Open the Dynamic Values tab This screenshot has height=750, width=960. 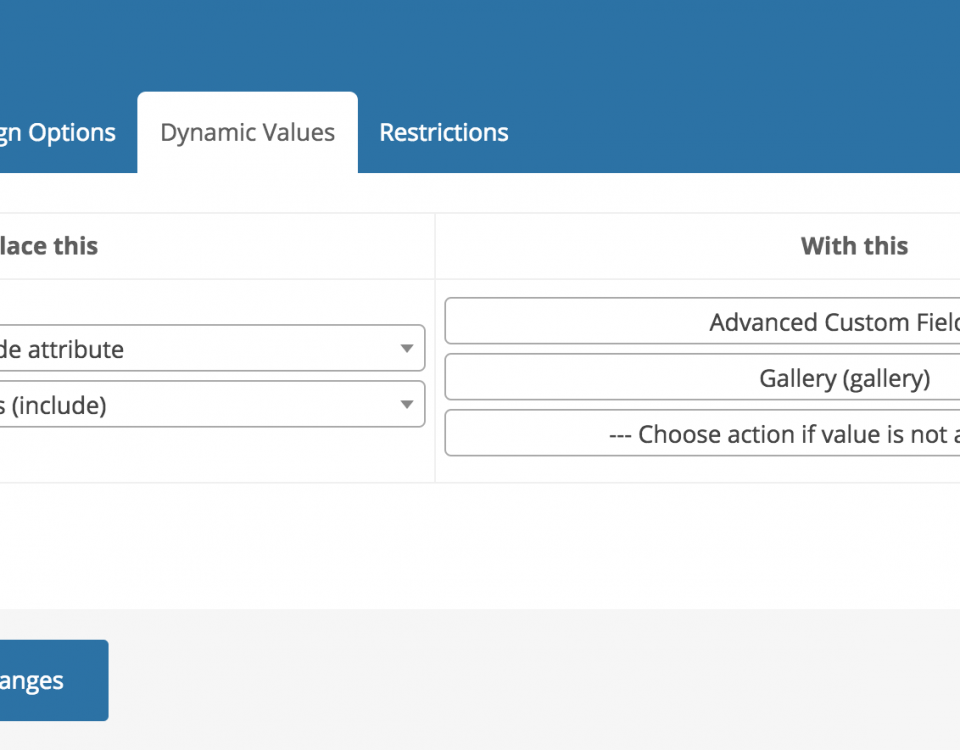[x=247, y=132]
